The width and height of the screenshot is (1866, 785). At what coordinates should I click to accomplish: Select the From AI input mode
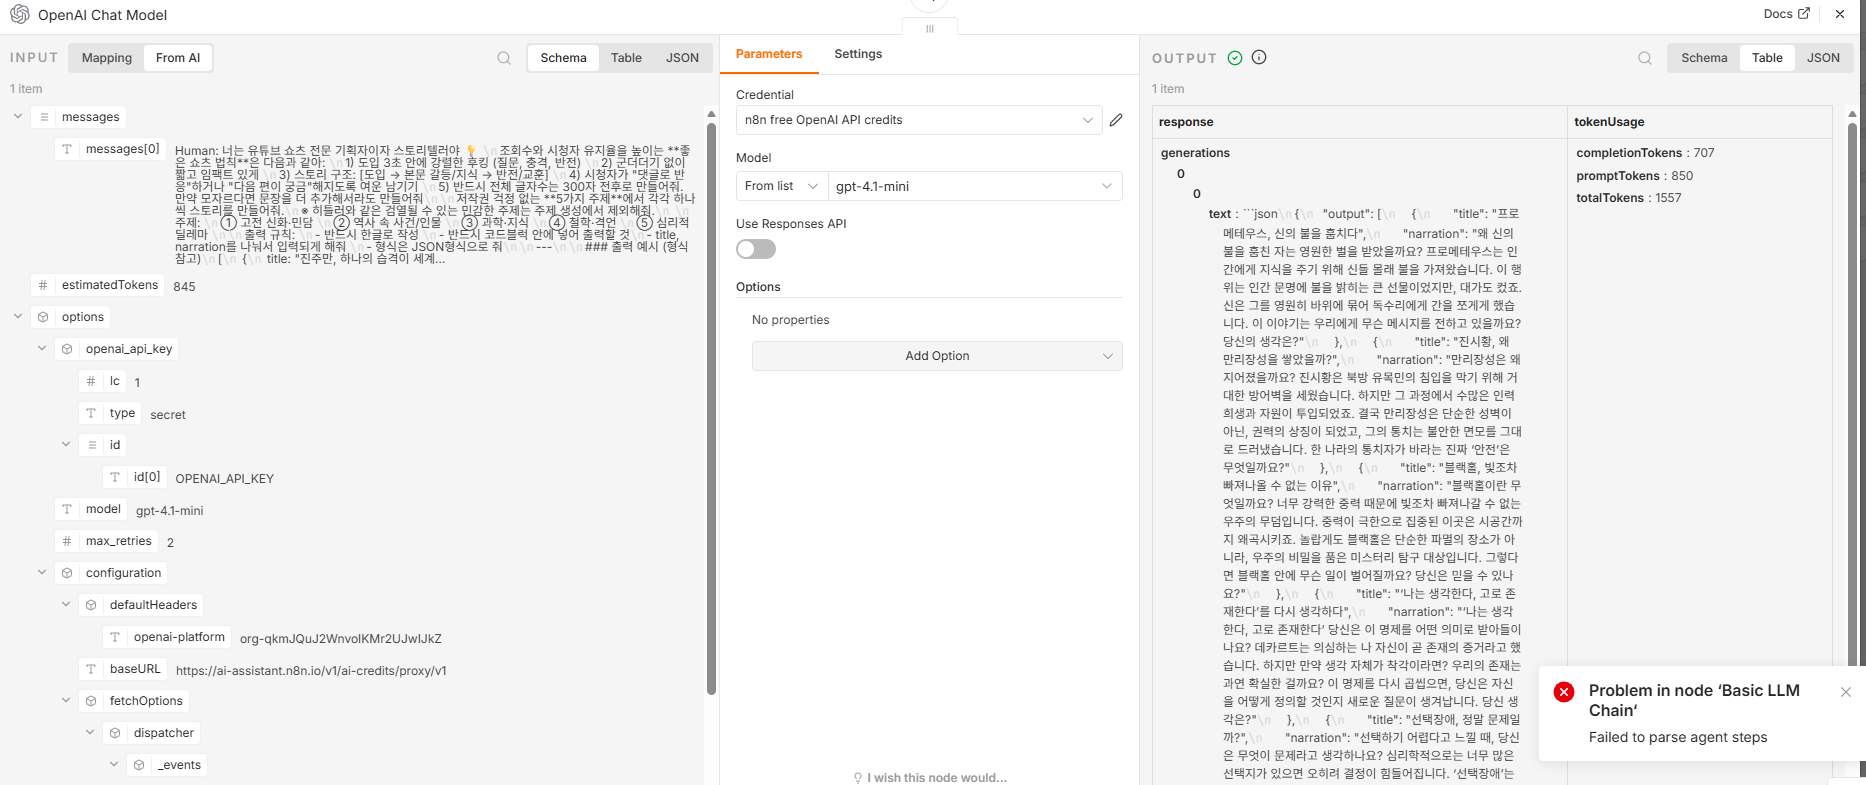point(178,58)
